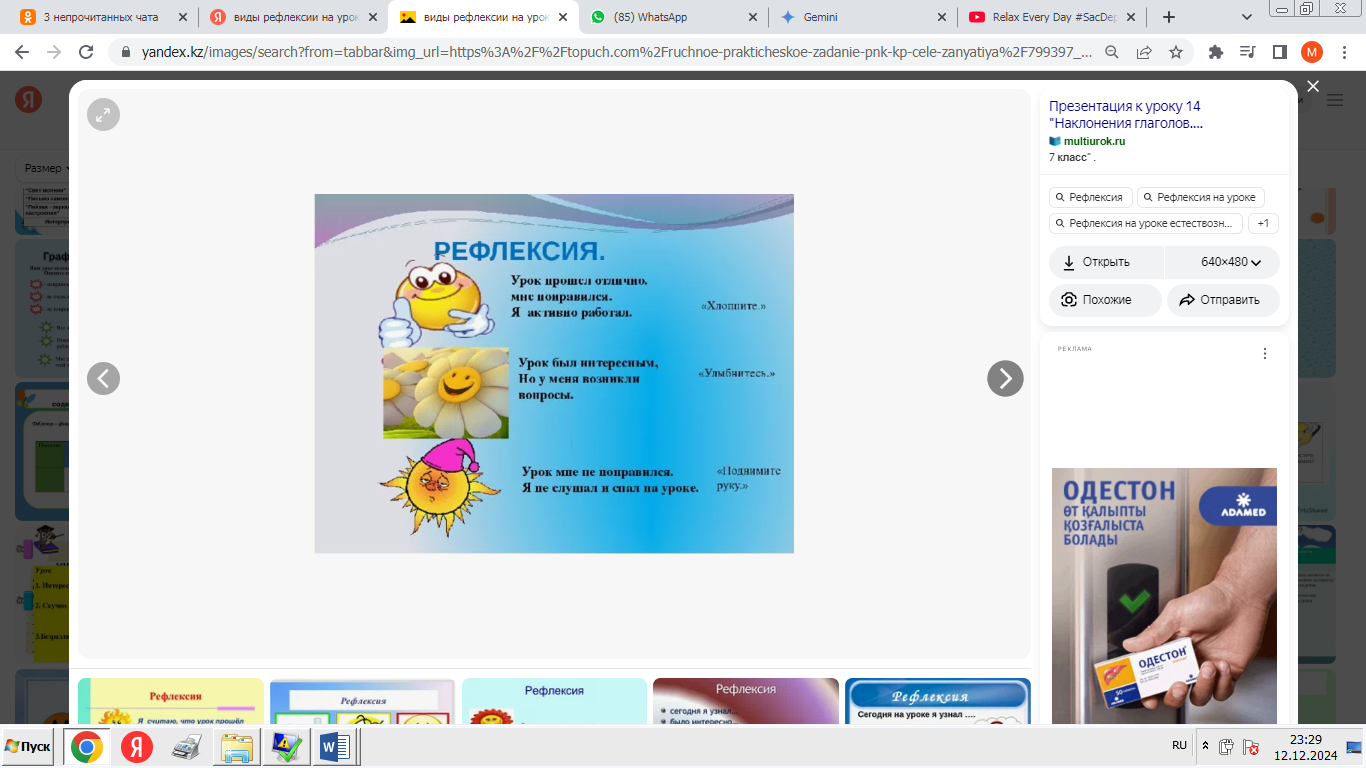The height and width of the screenshot is (768, 1366).
Task: Click the RU keyboard language indicator
Action: [1179, 746]
